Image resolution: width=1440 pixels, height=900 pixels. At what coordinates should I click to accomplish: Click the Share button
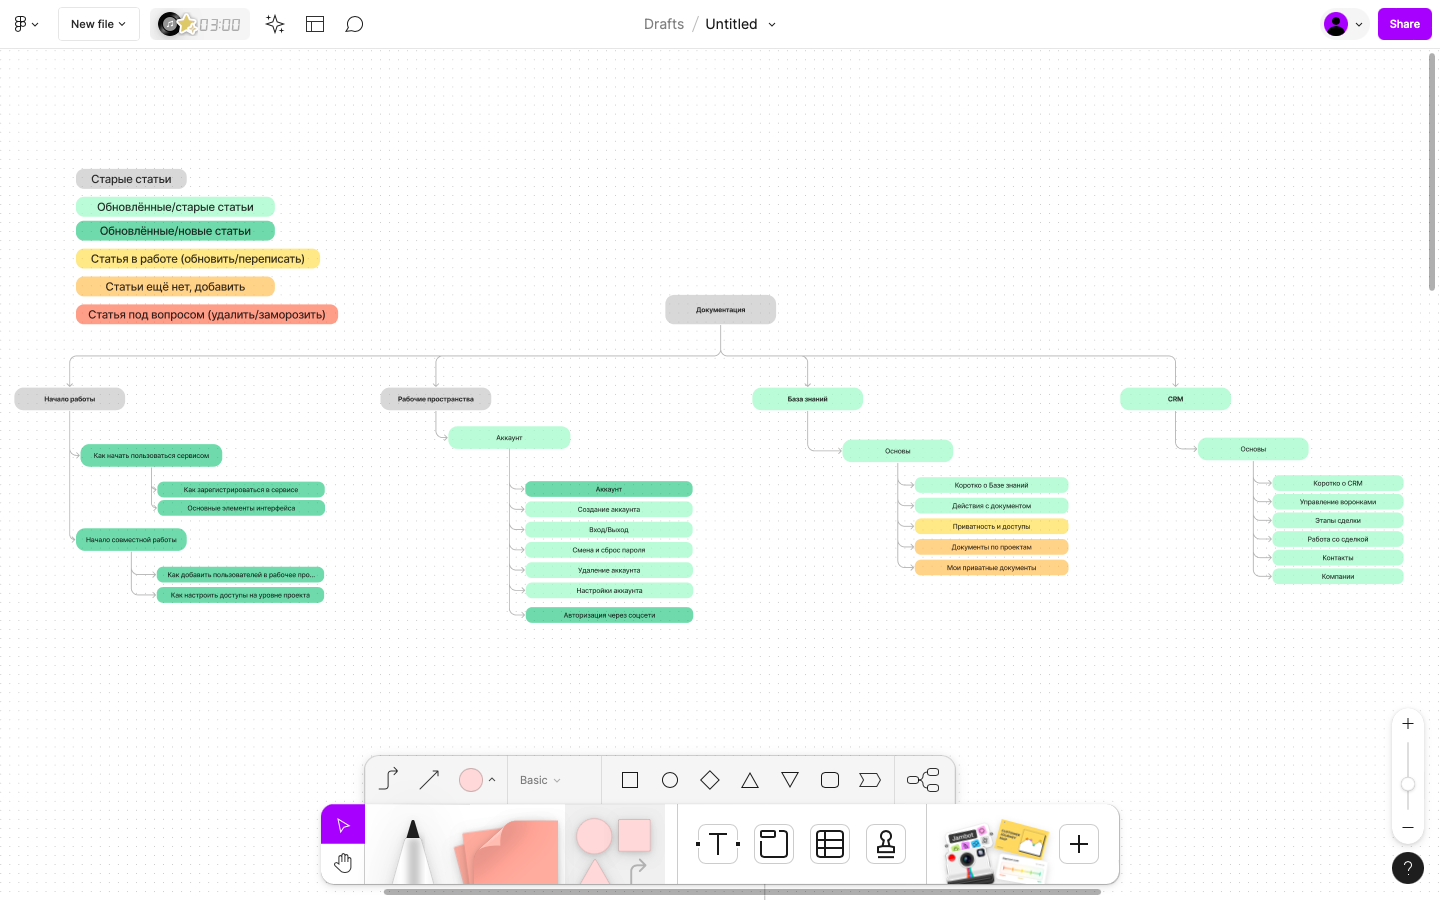[x=1404, y=24]
